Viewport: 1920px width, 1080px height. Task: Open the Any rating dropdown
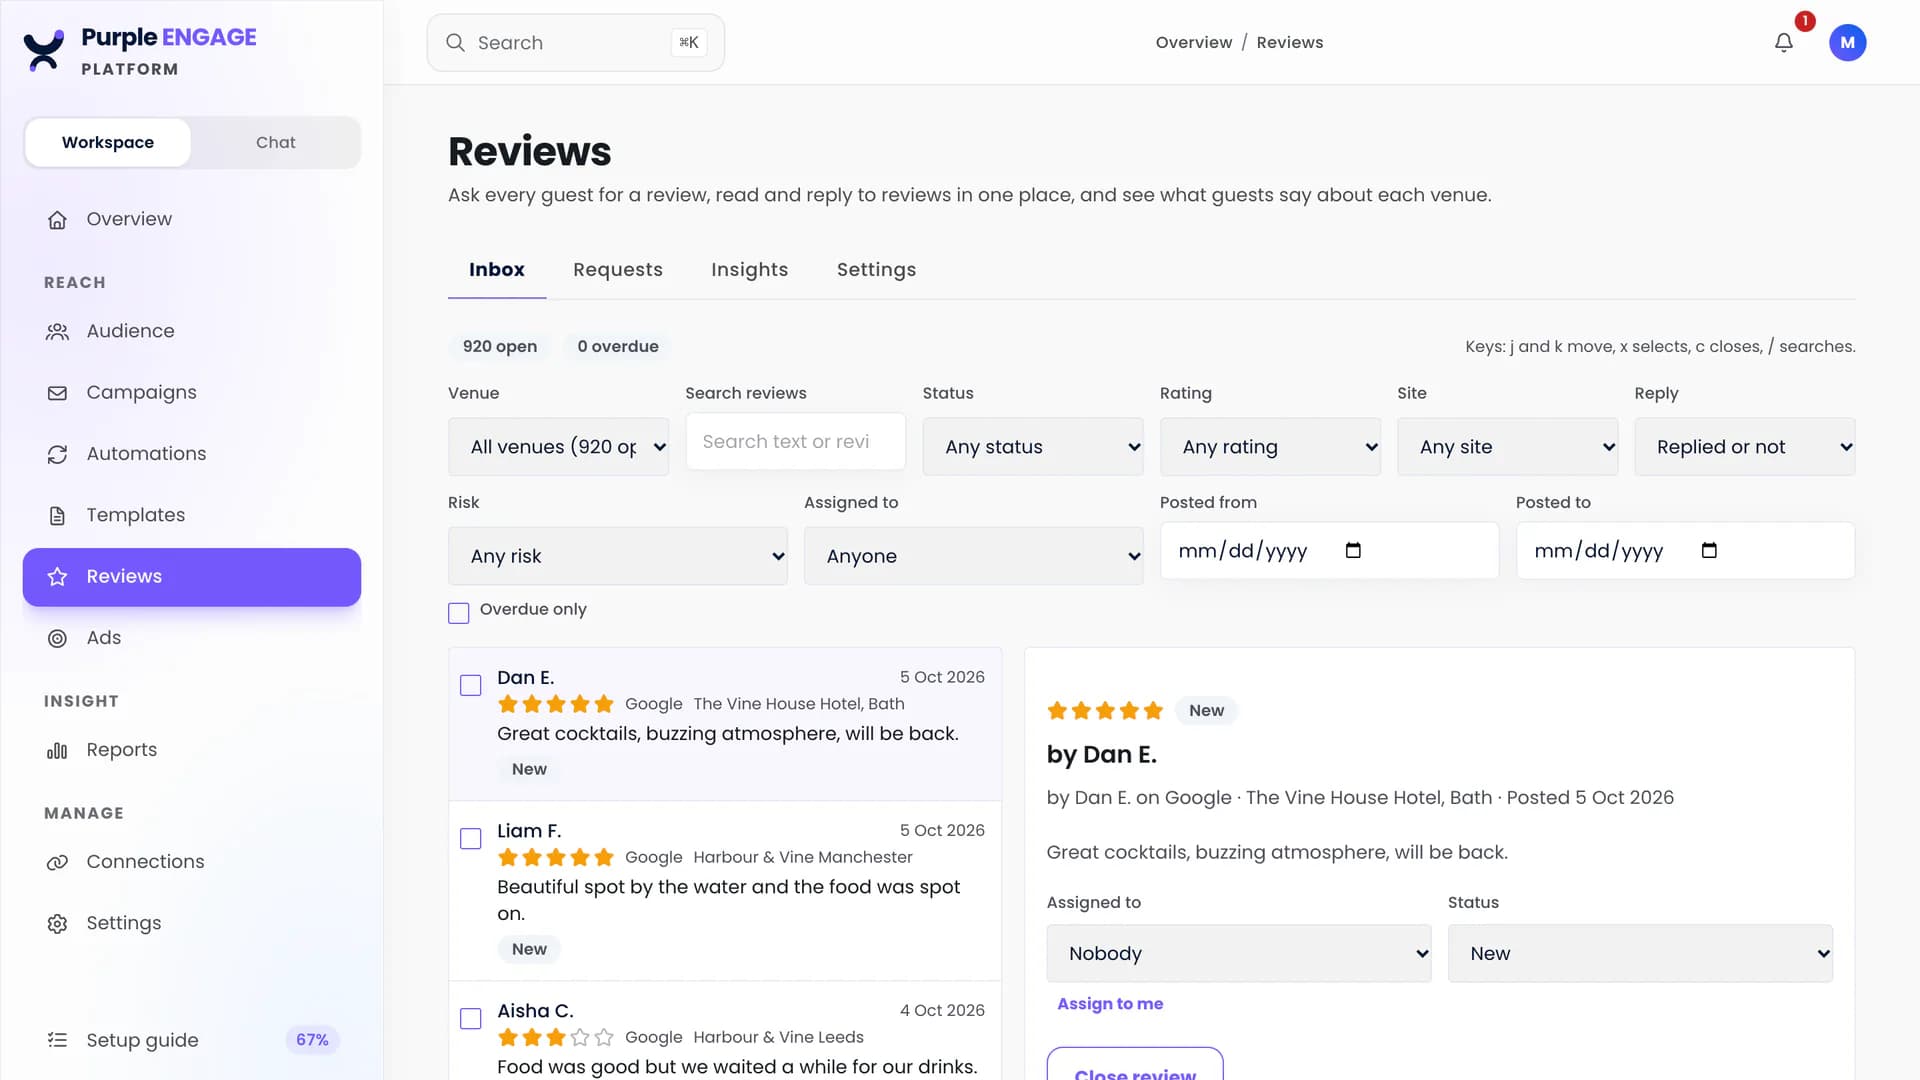click(1270, 447)
